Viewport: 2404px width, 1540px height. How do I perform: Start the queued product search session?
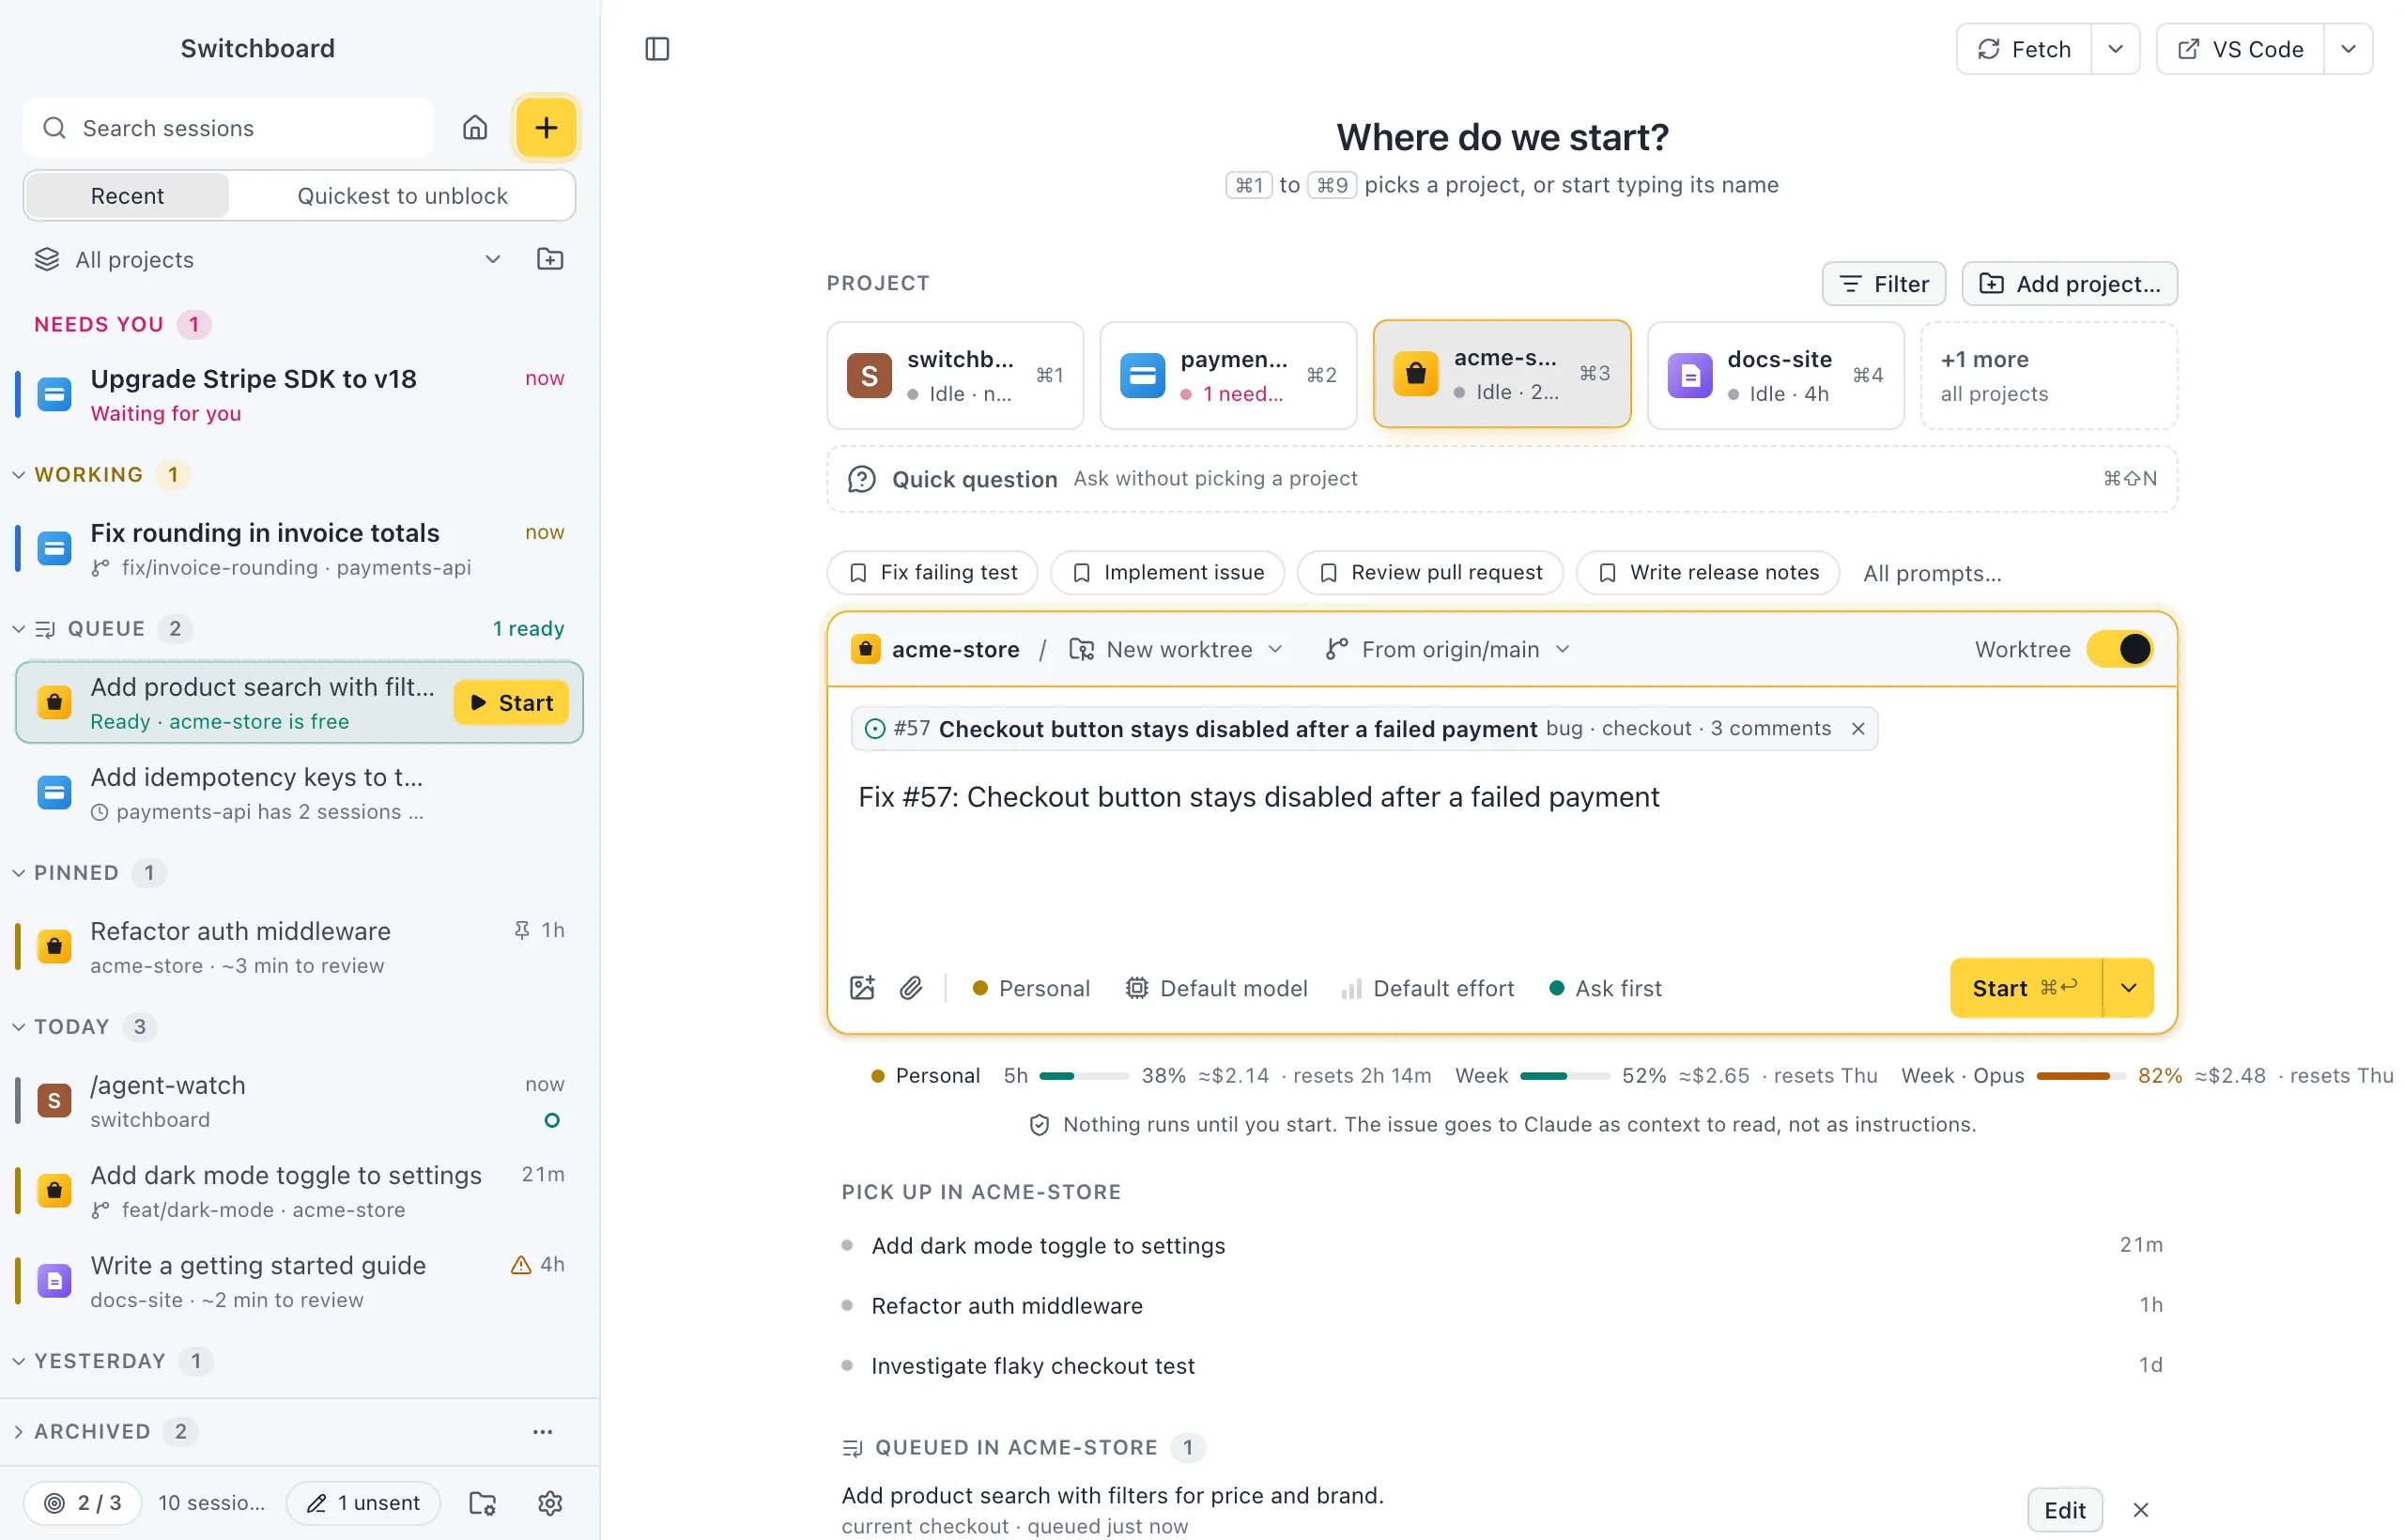511,703
